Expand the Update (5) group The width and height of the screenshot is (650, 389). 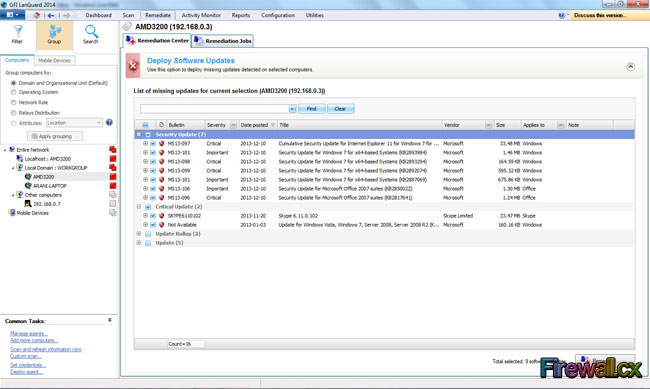click(139, 243)
